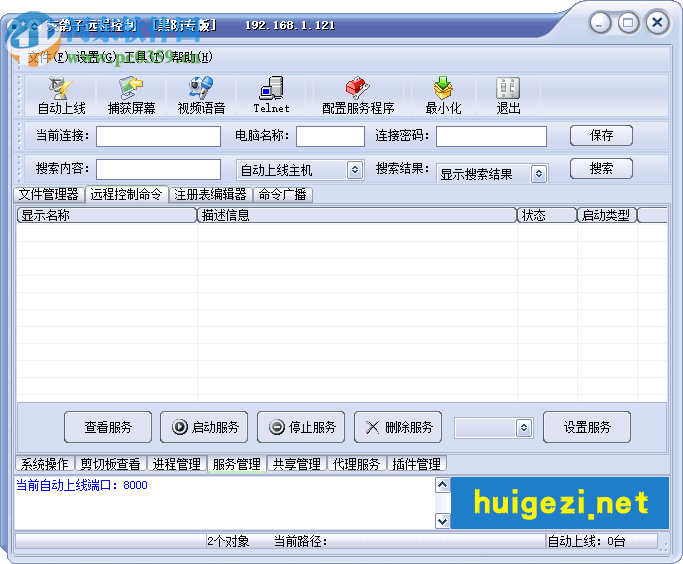Click the 保存 save button
Viewport: 683px width, 564px height.
(x=601, y=135)
